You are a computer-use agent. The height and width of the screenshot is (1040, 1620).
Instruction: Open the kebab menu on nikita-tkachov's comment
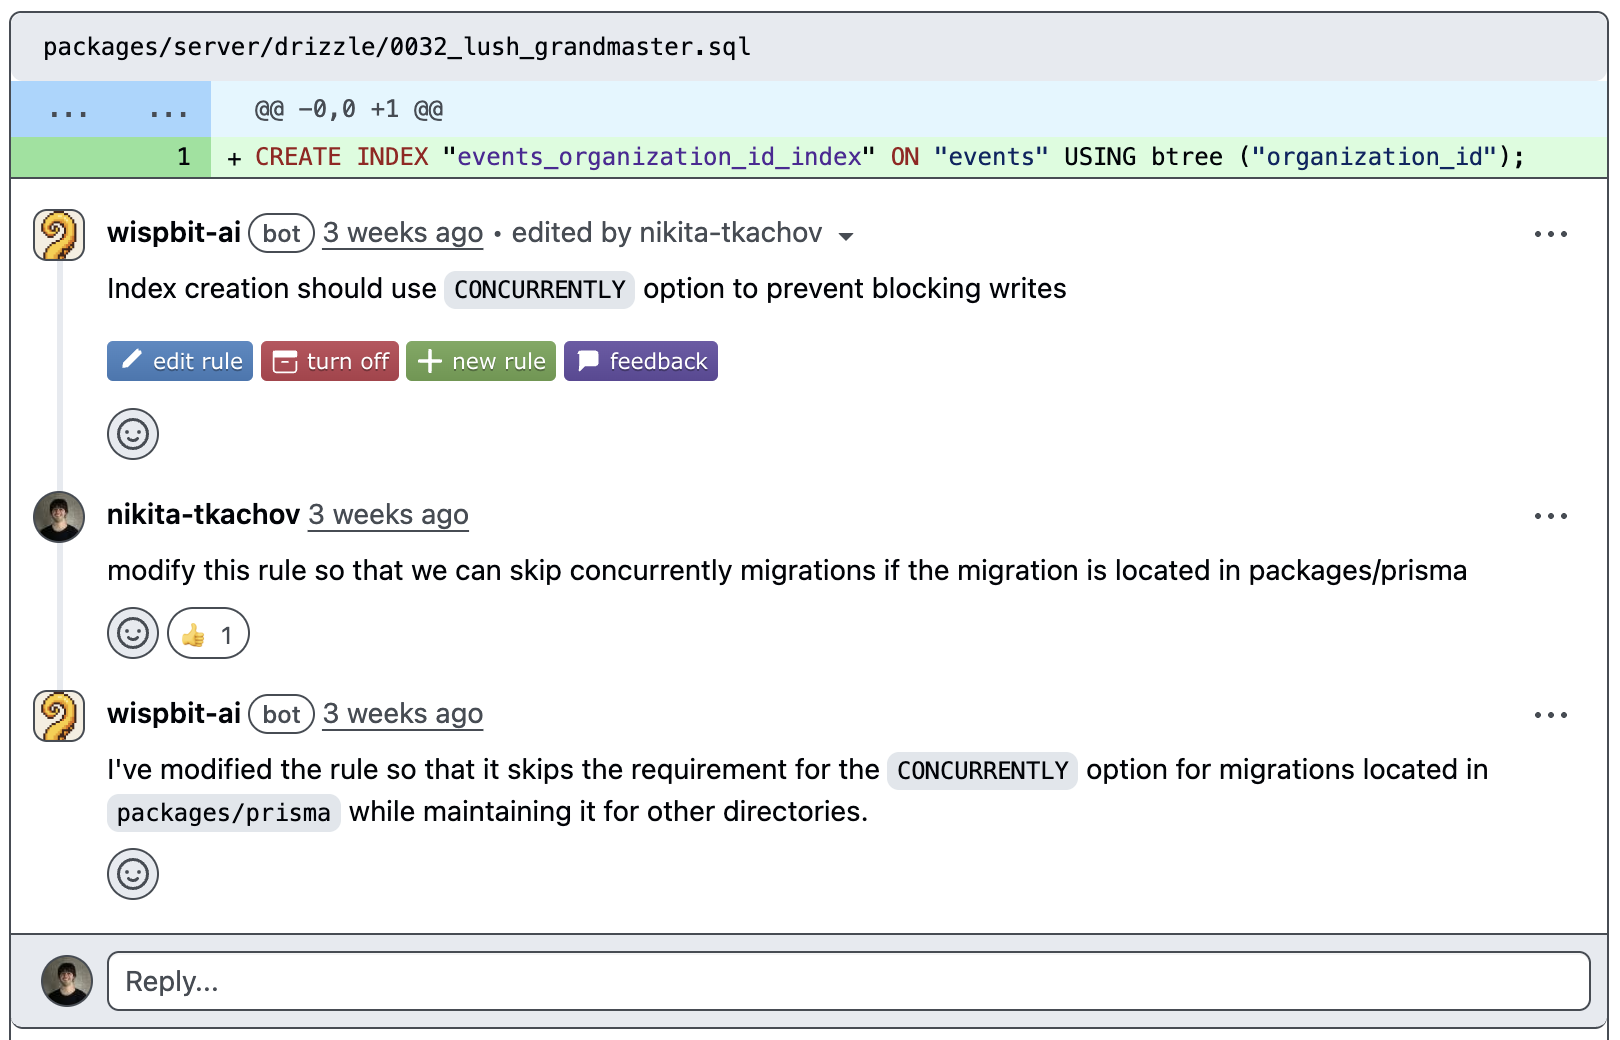tap(1550, 515)
